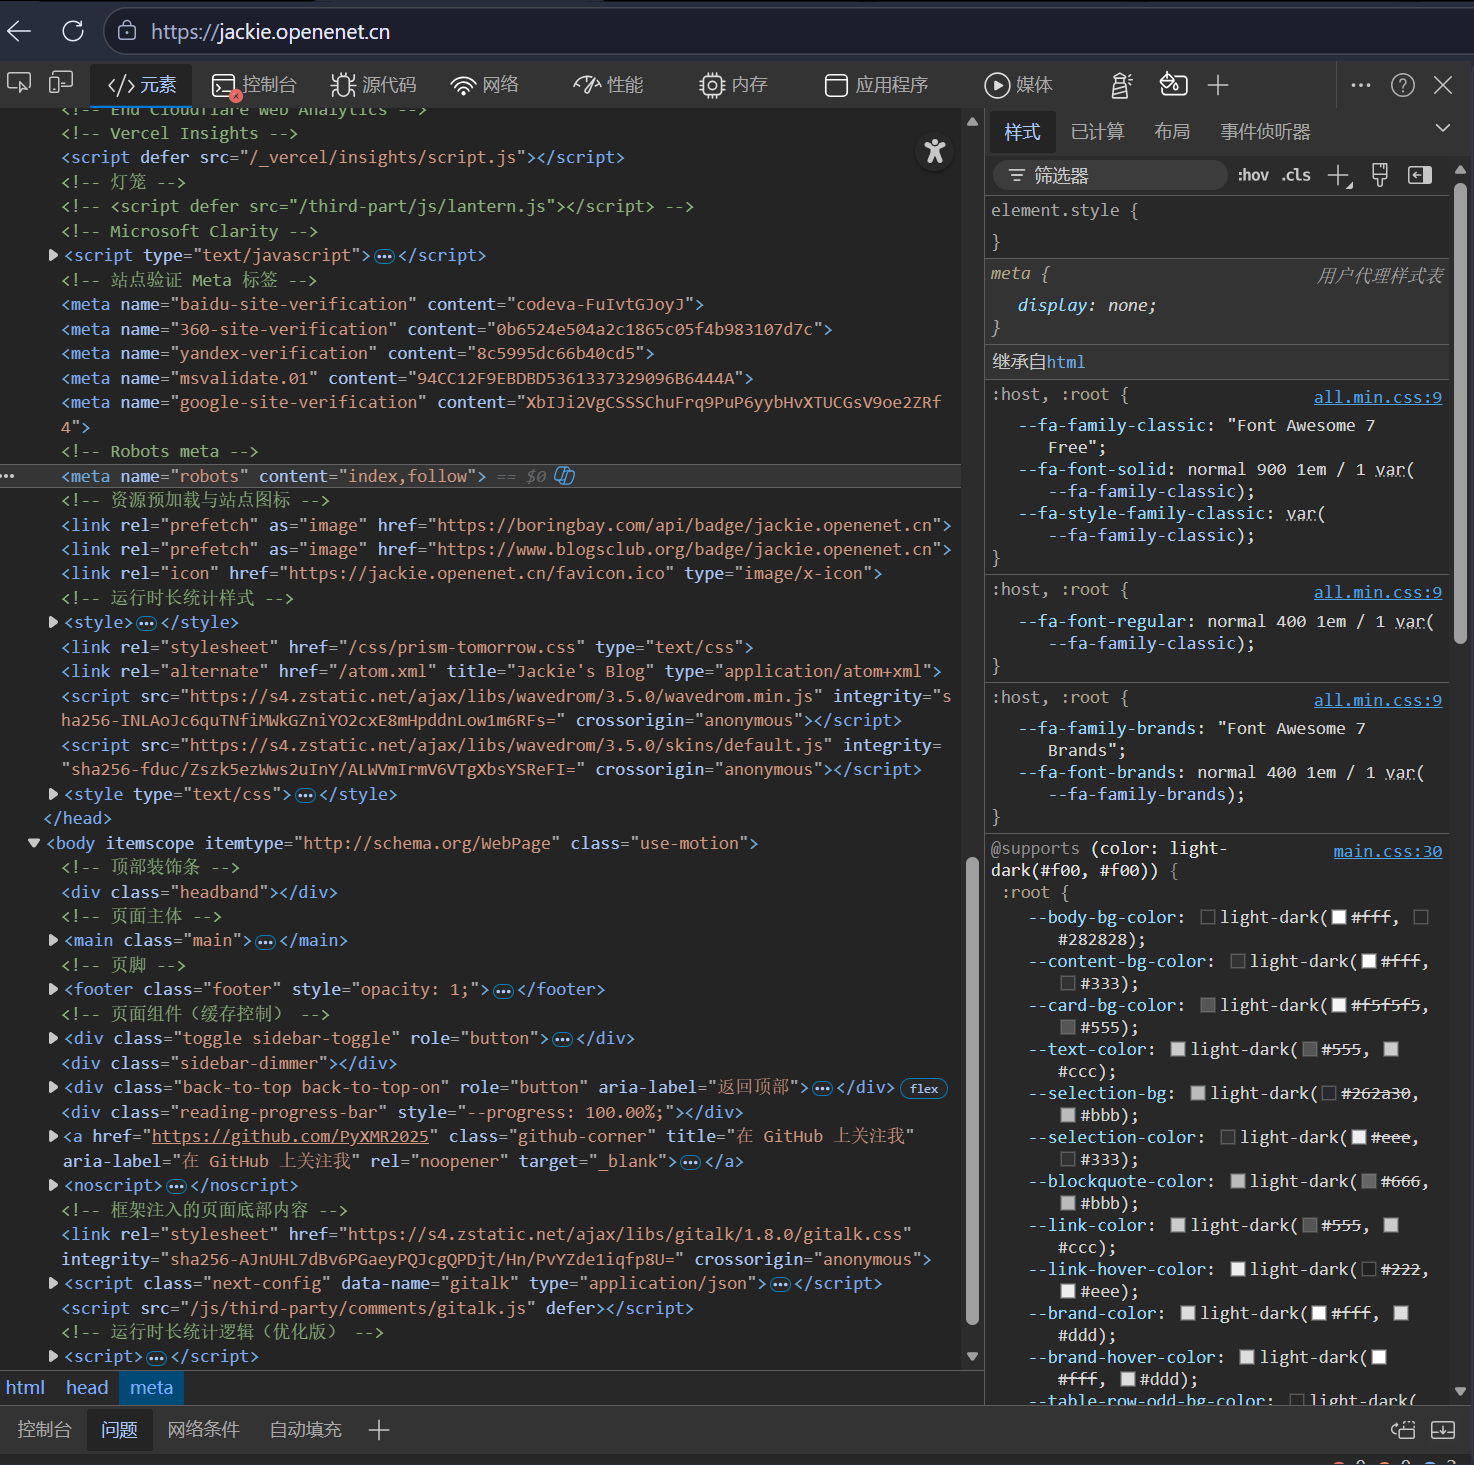Screen dimensions: 1474x1465
Task: Toggle the :hov element state panel
Action: click(x=1252, y=176)
